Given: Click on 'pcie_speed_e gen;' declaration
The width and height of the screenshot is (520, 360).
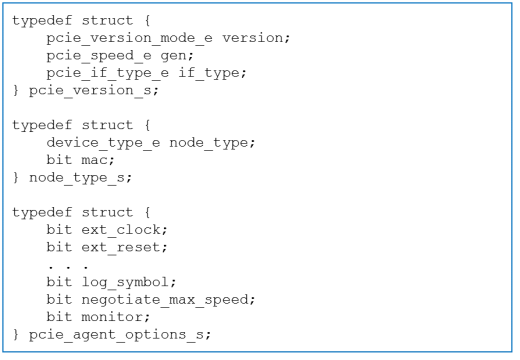Looking at the screenshot, I should click(120, 56).
